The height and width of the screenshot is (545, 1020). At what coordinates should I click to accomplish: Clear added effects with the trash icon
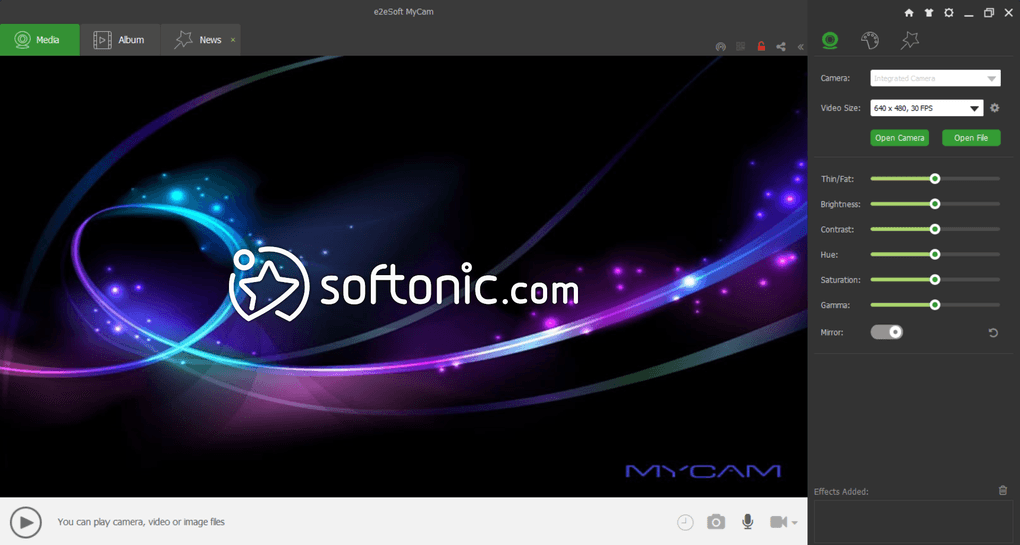pyautogui.click(x=1002, y=490)
